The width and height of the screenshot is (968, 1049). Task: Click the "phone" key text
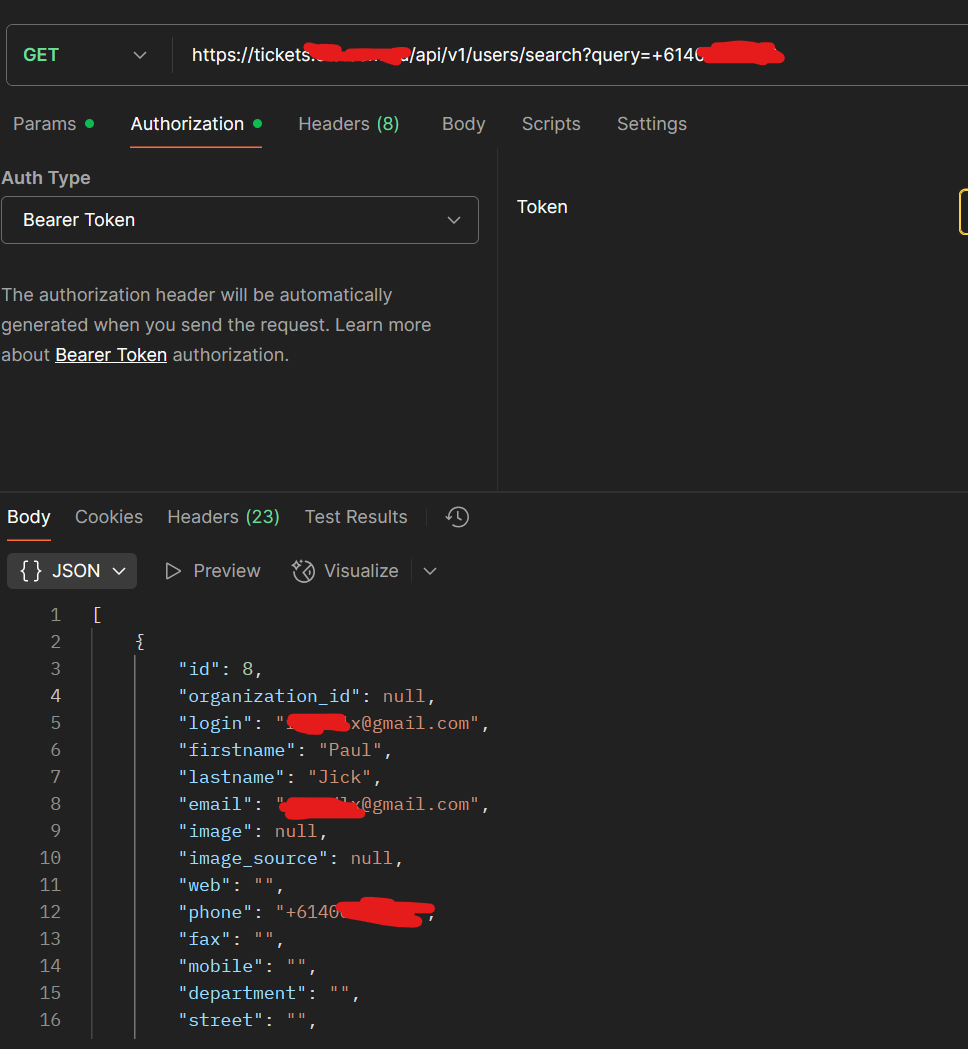215,912
